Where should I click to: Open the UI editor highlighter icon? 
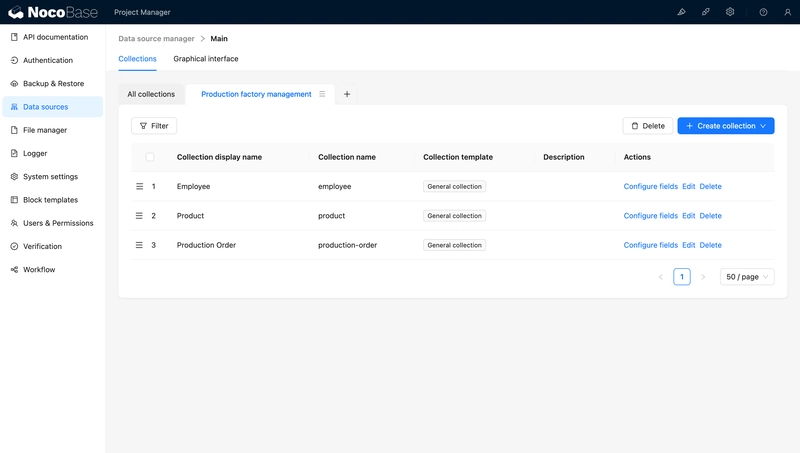coord(681,12)
